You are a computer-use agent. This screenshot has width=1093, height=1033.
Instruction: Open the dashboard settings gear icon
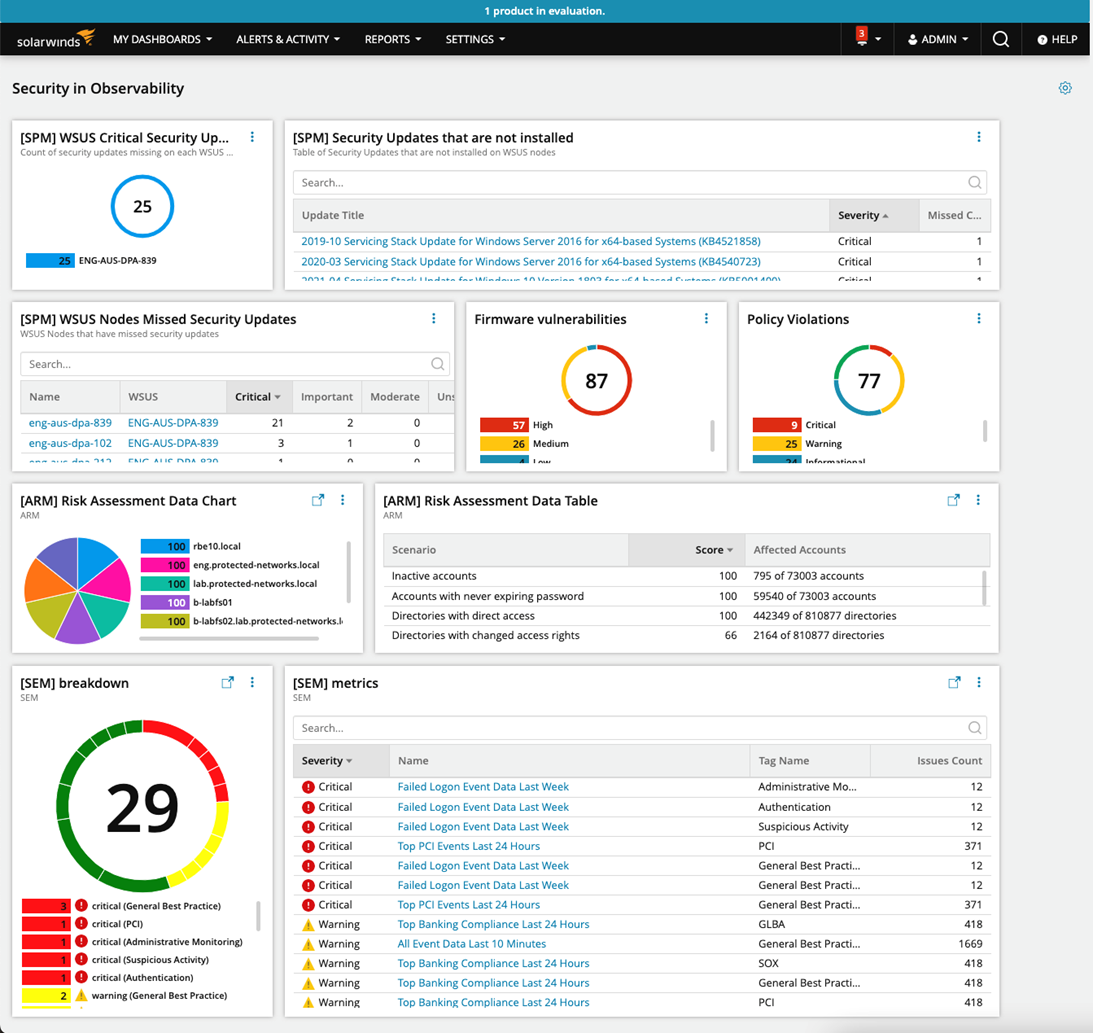coord(1064,88)
